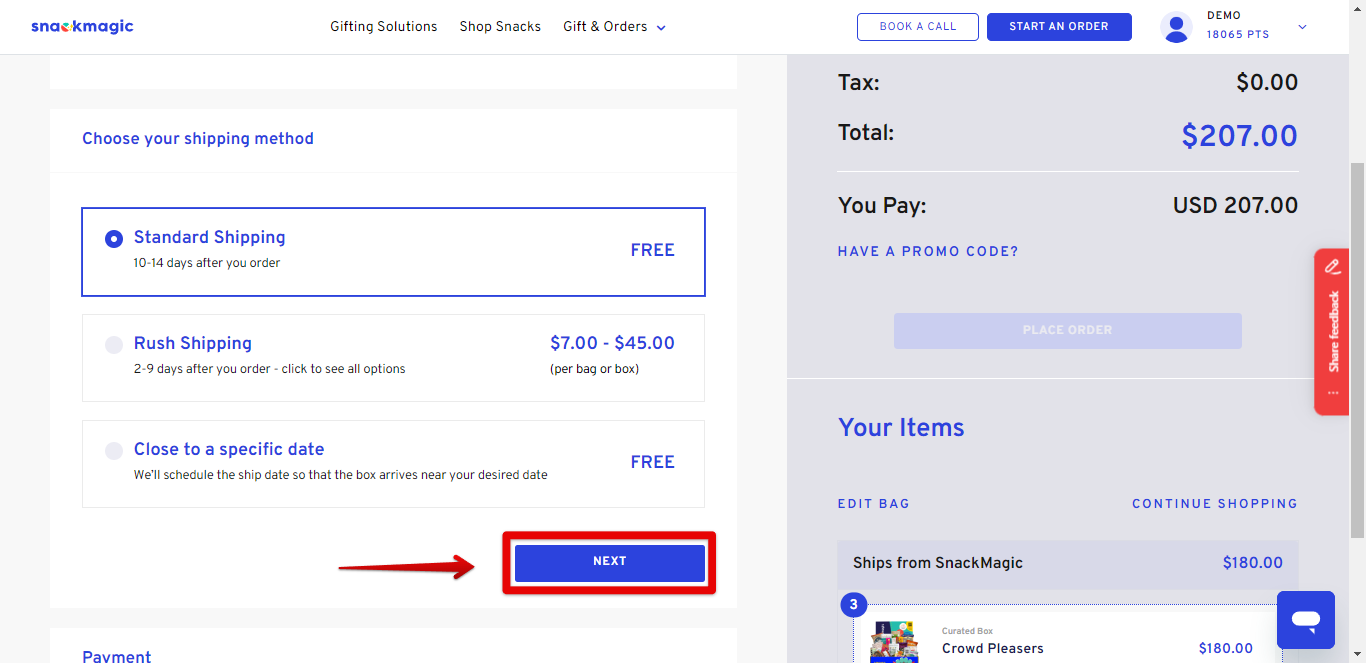Click the user avatar icon

click(x=1177, y=27)
